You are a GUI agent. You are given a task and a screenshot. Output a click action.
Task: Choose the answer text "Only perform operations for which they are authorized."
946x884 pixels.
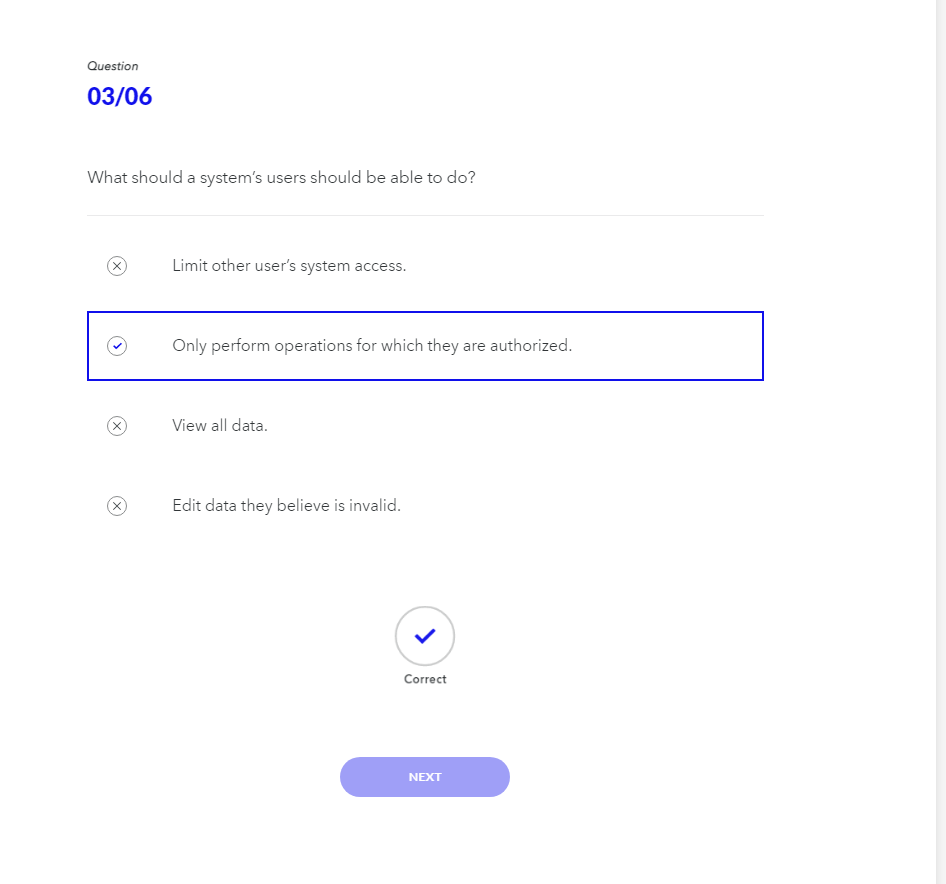[x=372, y=346]
